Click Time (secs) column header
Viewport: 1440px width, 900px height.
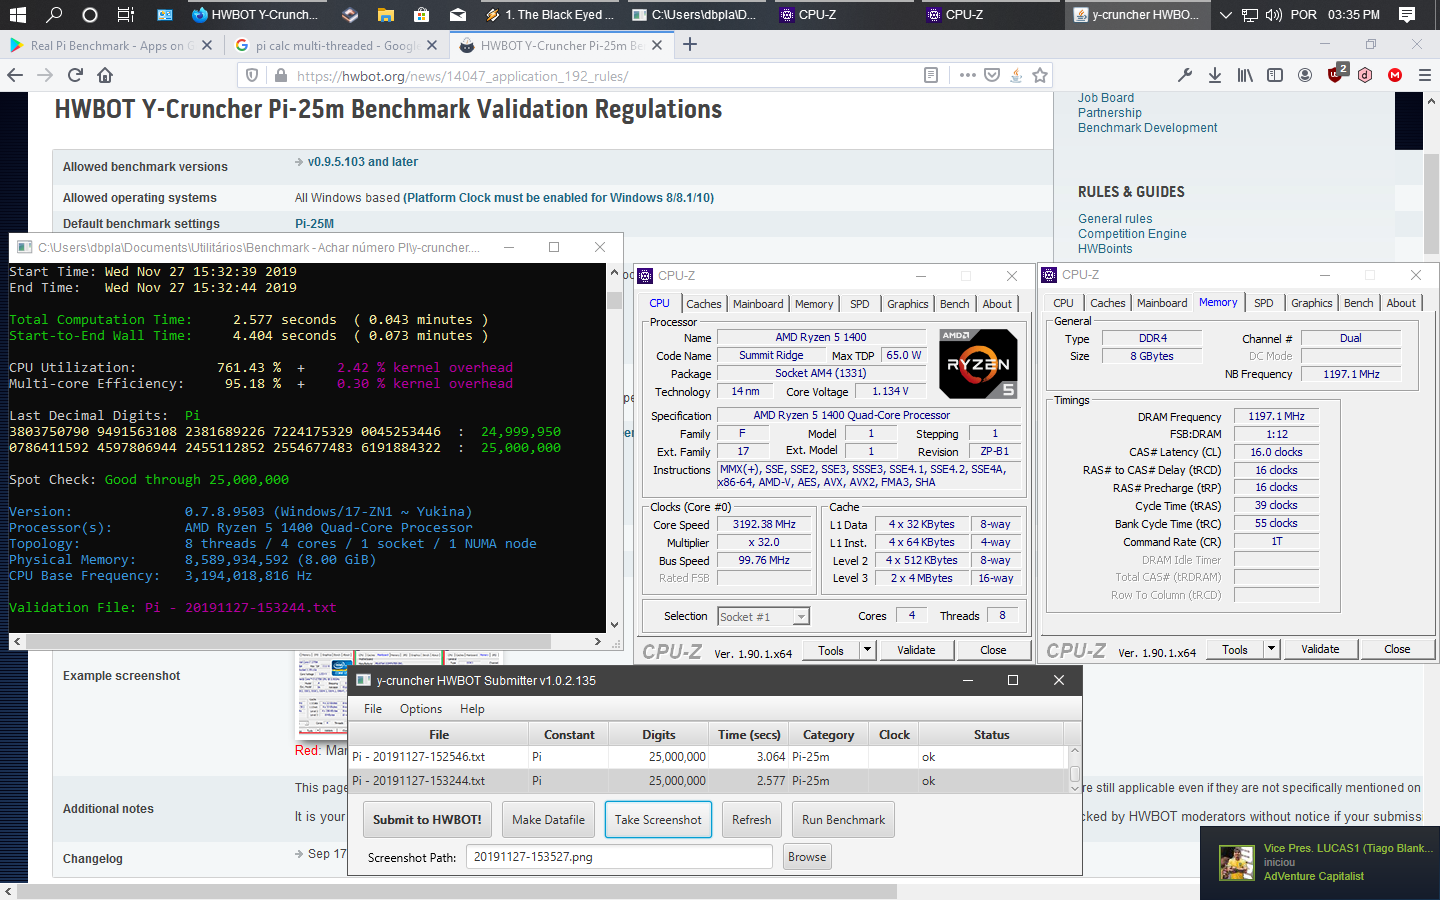click(748, 735)
